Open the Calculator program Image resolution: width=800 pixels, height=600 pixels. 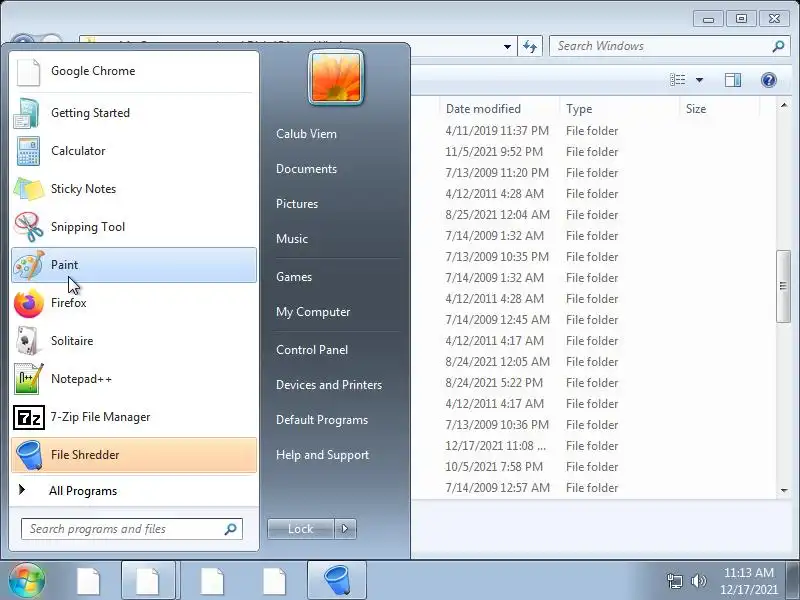(134, 151)
